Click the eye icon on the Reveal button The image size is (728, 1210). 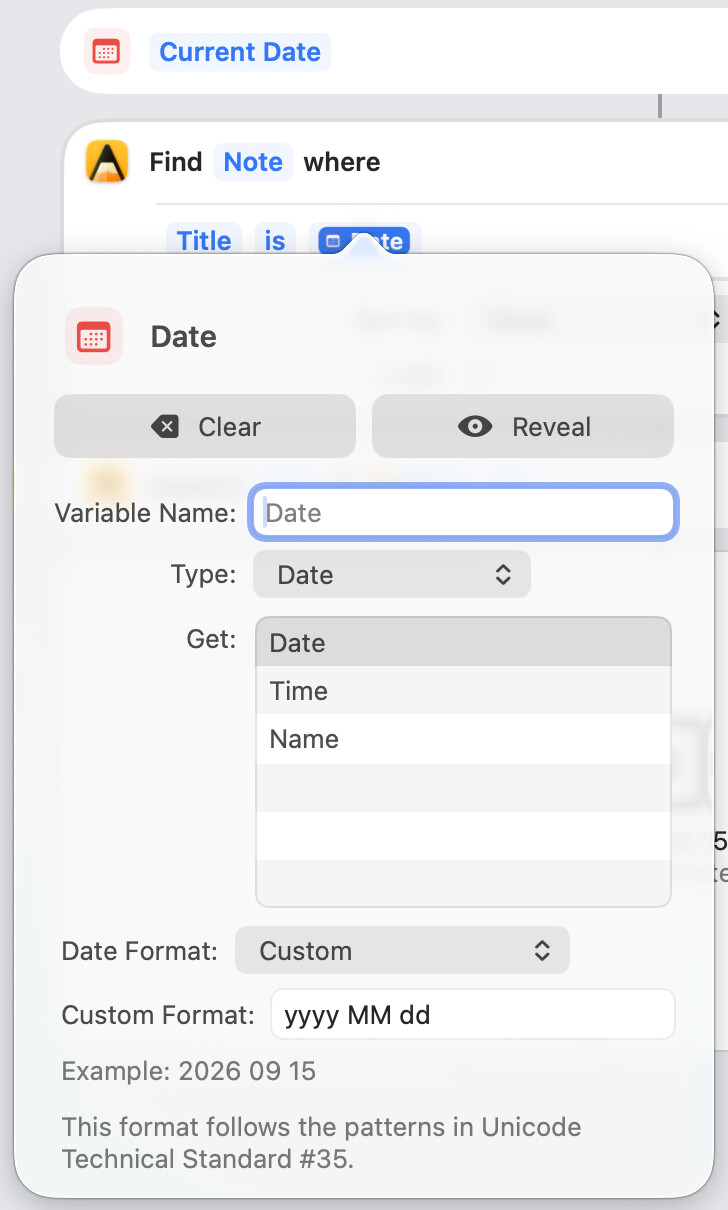[475, 427]
